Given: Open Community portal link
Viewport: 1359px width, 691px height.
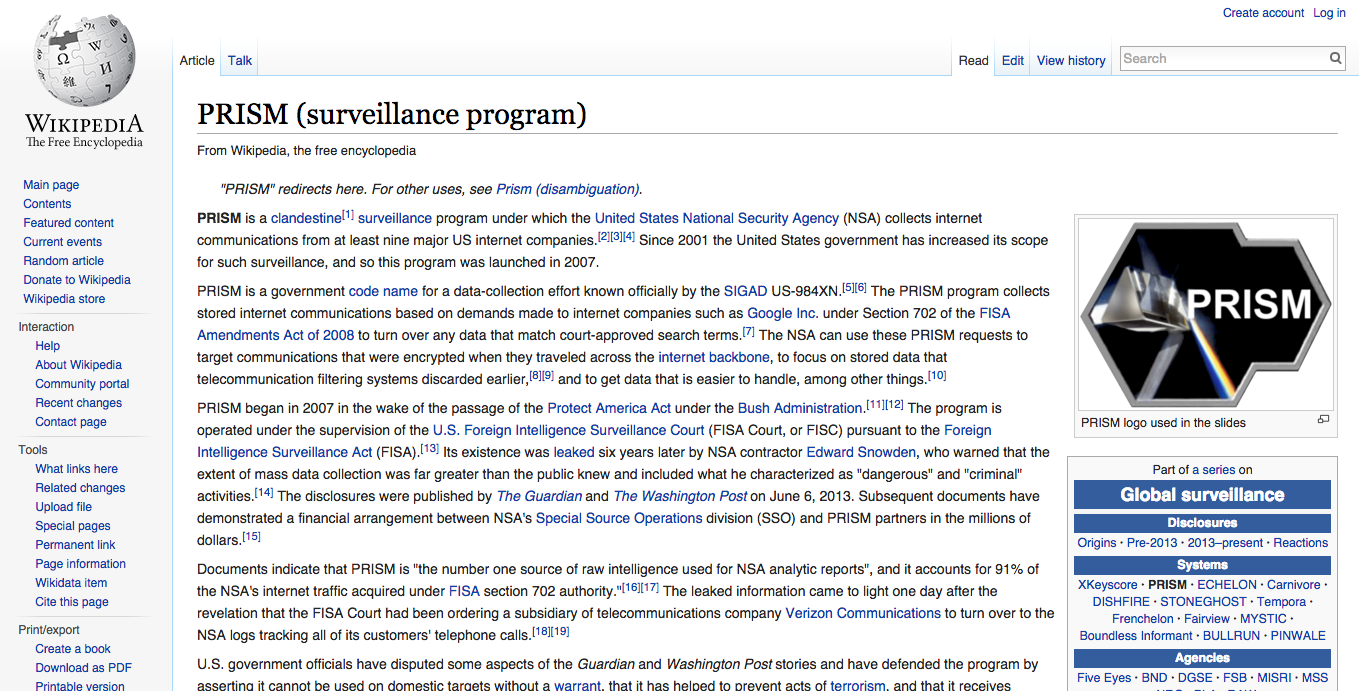Looking at the screenshot, I should (82, 384).
